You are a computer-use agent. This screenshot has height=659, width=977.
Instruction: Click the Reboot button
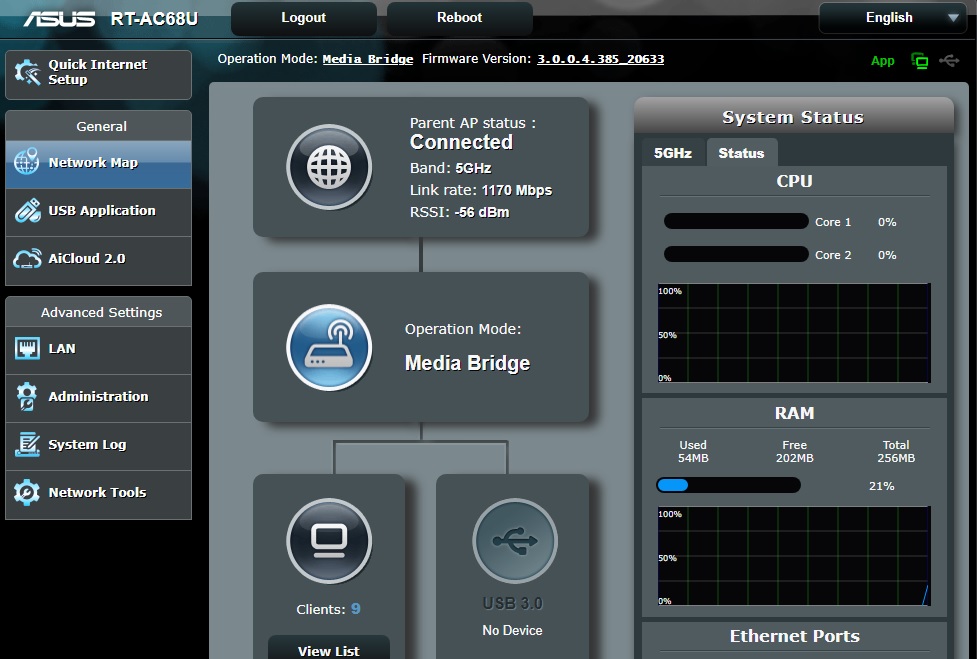459,18
